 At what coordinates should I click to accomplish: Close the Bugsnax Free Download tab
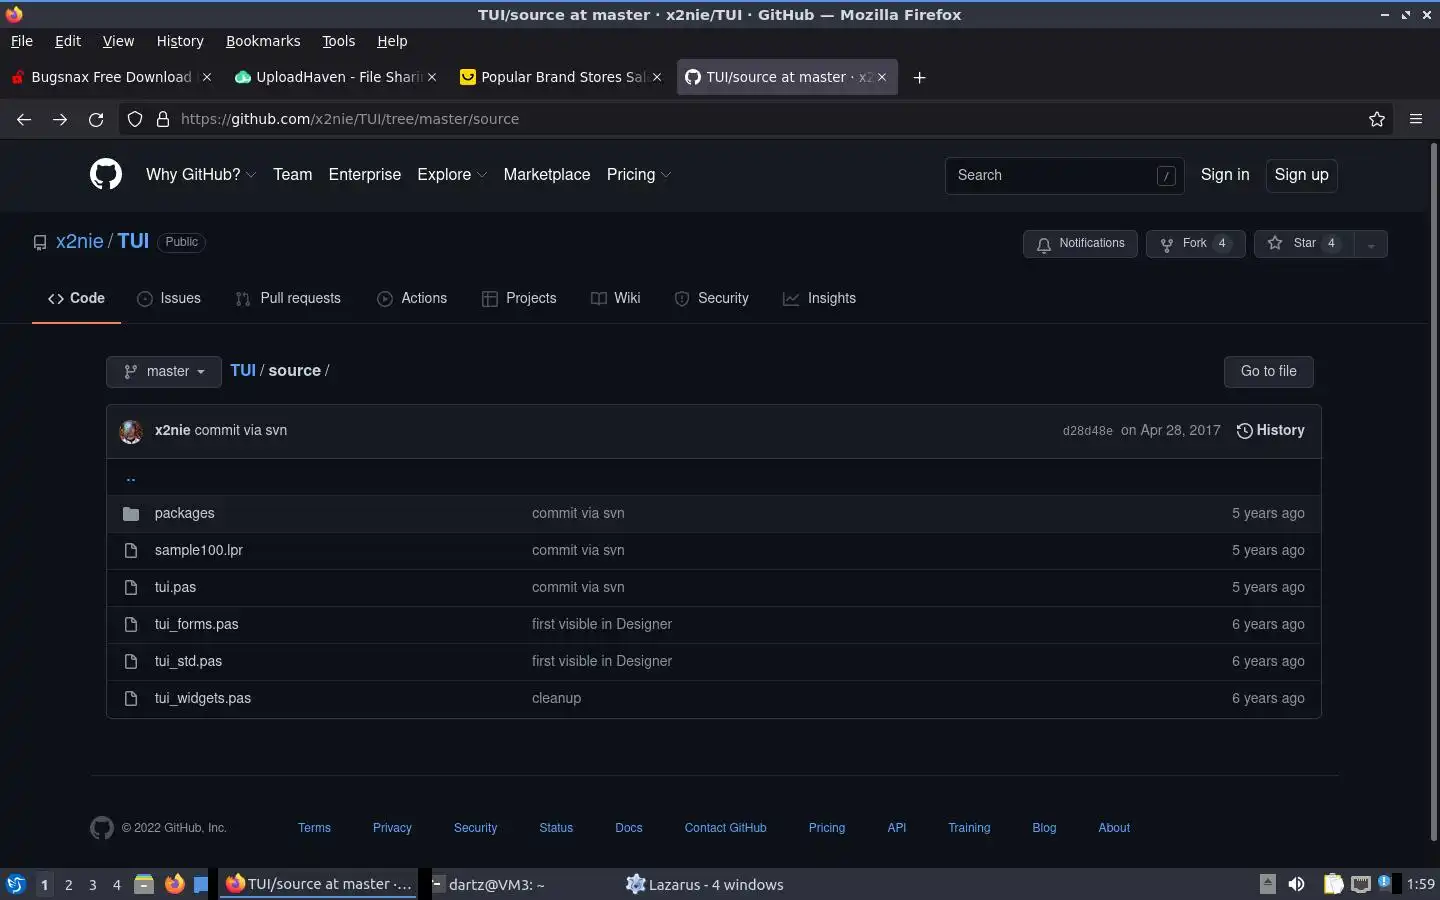[x=207, y=77]
